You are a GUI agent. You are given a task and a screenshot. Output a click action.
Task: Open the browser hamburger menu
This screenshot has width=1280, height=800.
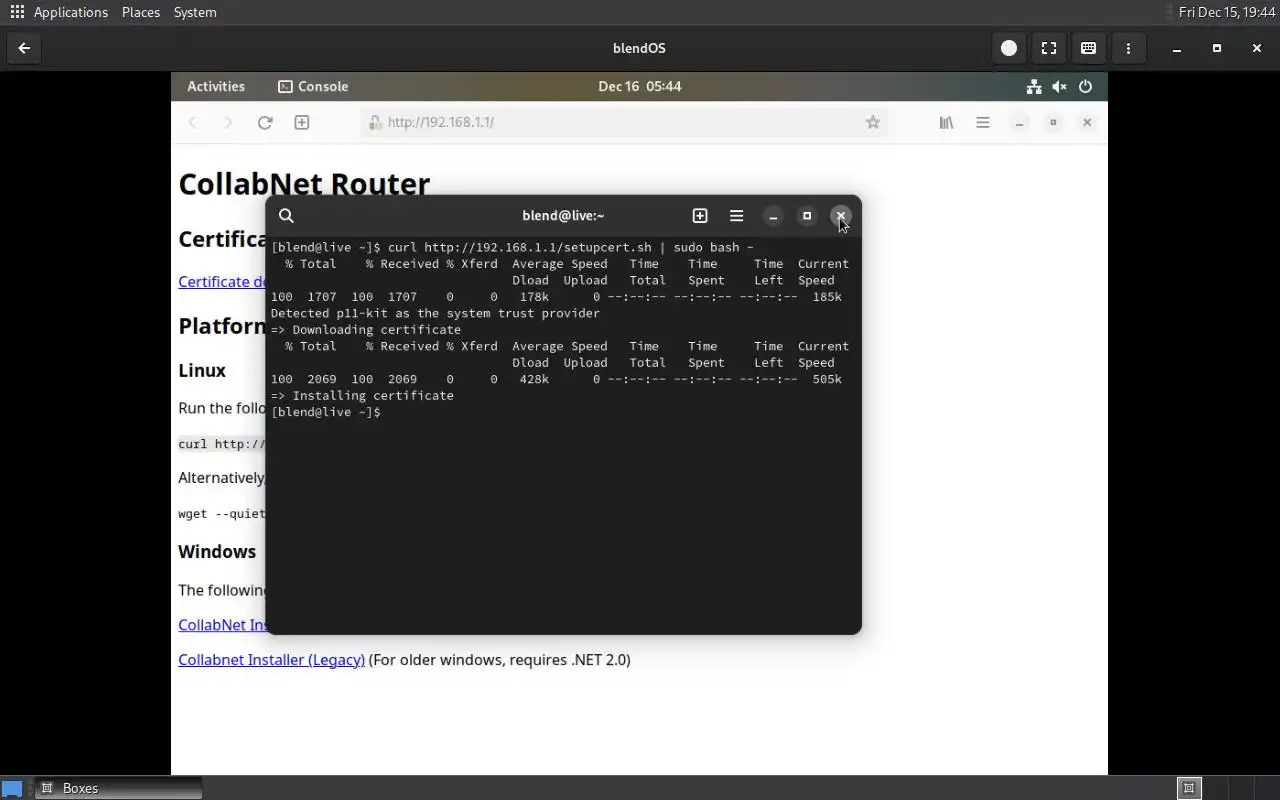tap(983, 122)
